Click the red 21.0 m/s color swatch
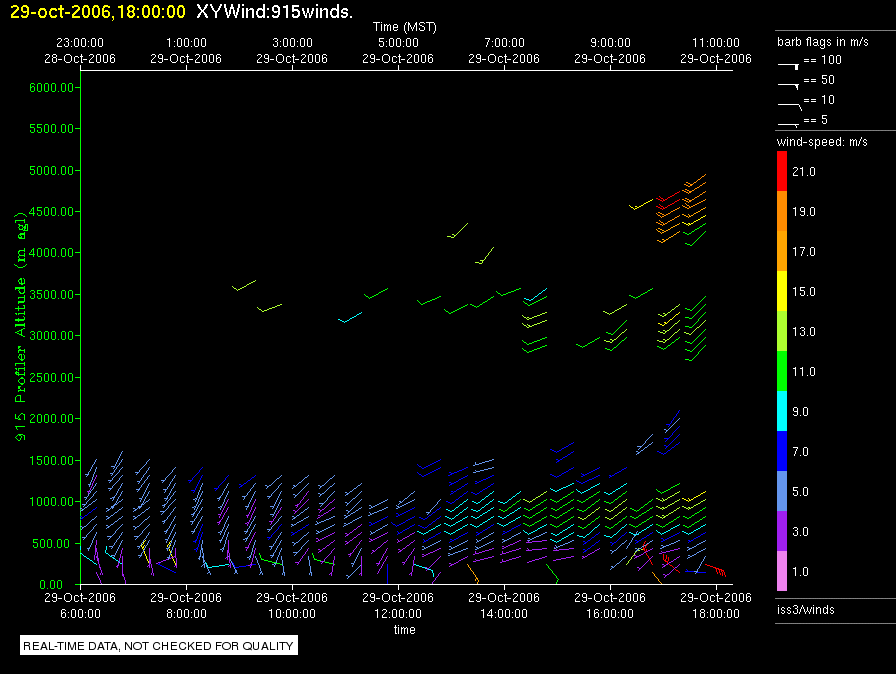The image size is (896, 674). pos(782,171)
